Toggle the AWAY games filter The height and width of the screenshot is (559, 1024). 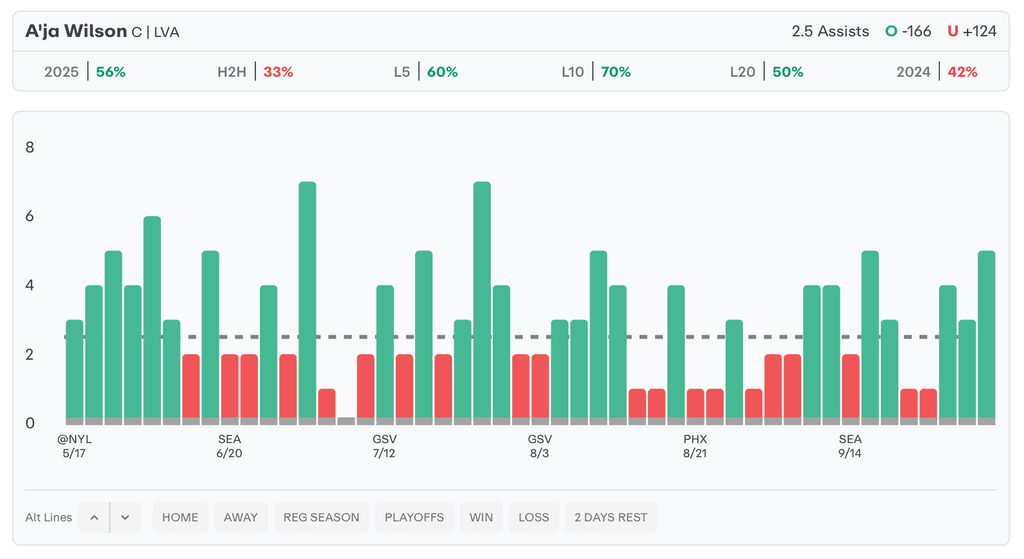tap(240, 517)
